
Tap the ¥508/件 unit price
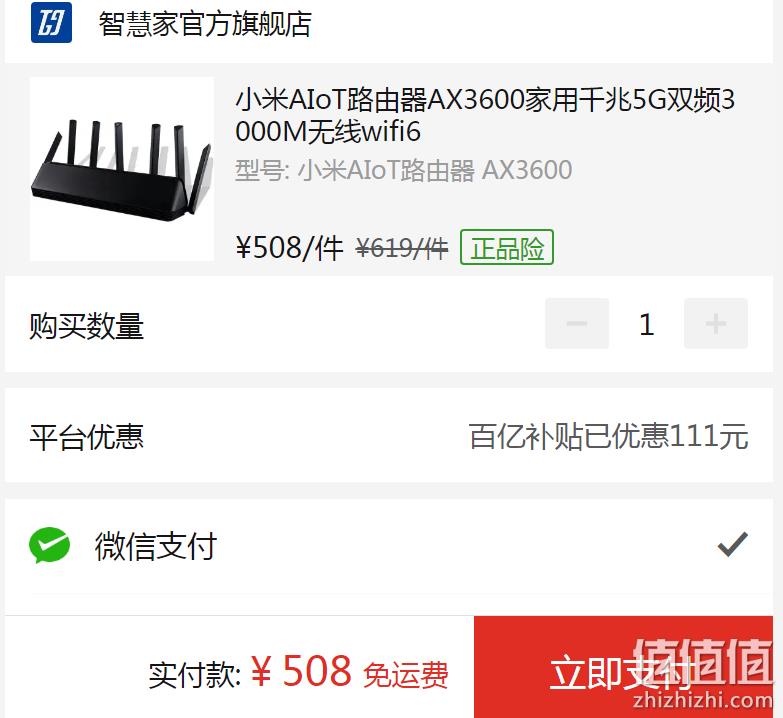coord(290,247)
